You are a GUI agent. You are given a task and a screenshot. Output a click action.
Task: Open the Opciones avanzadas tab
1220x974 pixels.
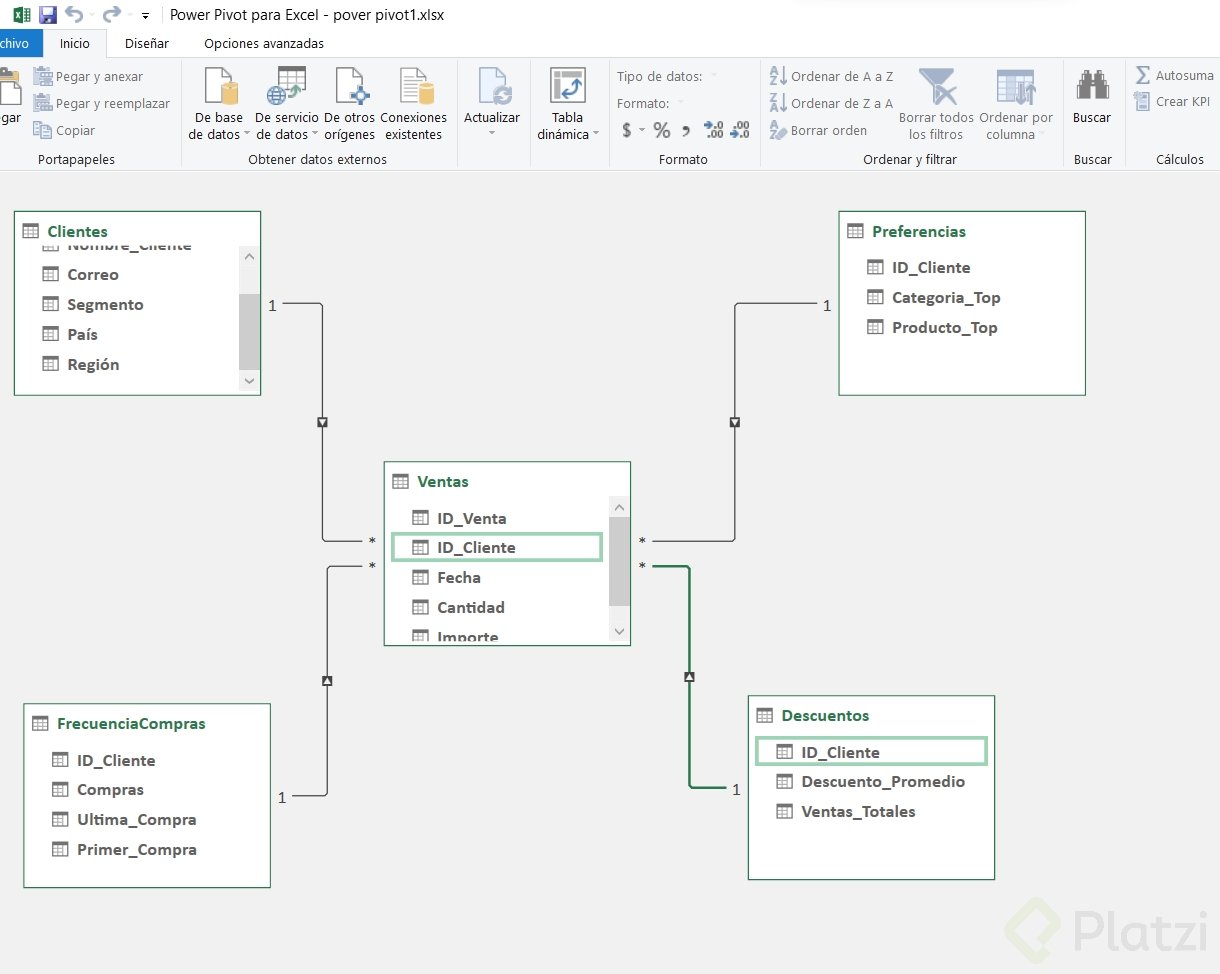pyautogui.click(x=264, y=43)
